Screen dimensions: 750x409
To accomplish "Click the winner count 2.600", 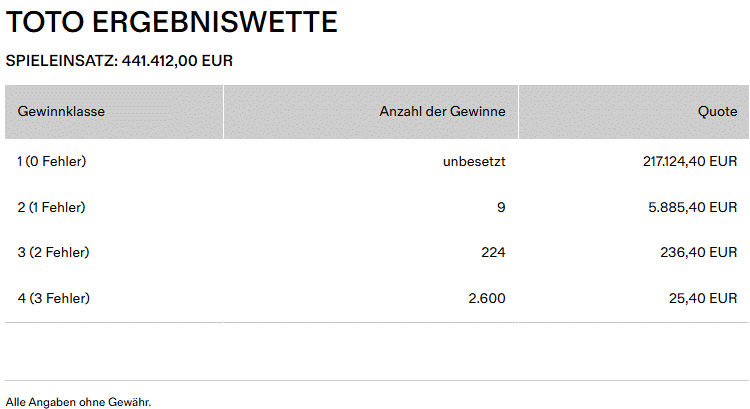I will [487, 299].
